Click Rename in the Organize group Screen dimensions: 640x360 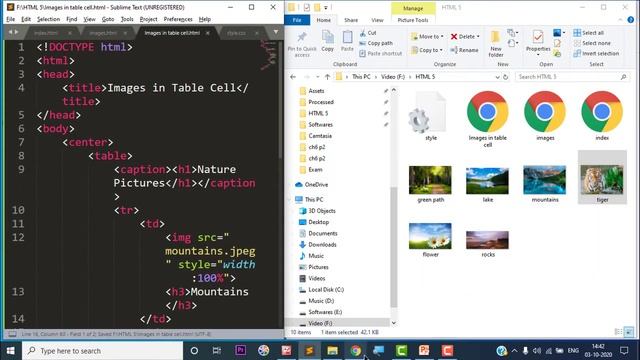tap(464, 50)
